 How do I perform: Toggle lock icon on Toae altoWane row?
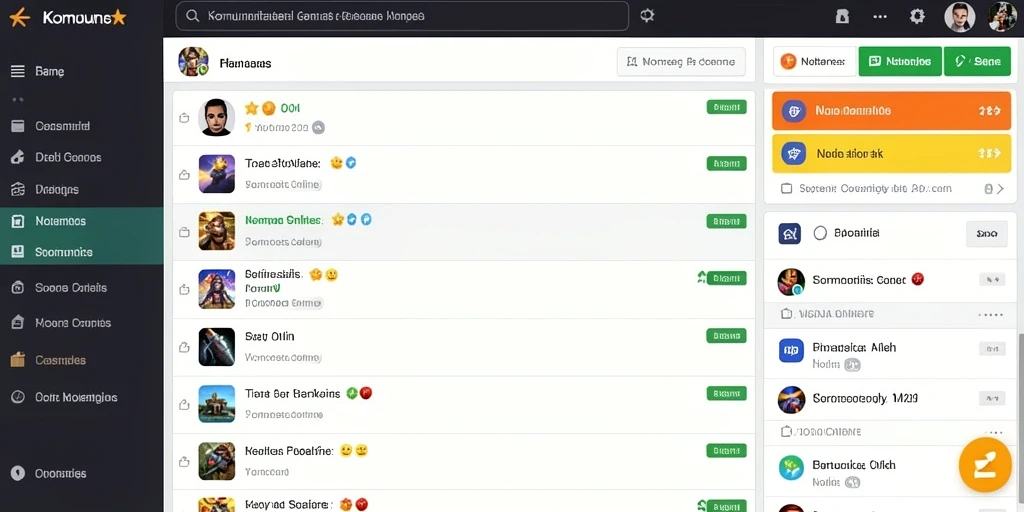(x=184, y=174)
